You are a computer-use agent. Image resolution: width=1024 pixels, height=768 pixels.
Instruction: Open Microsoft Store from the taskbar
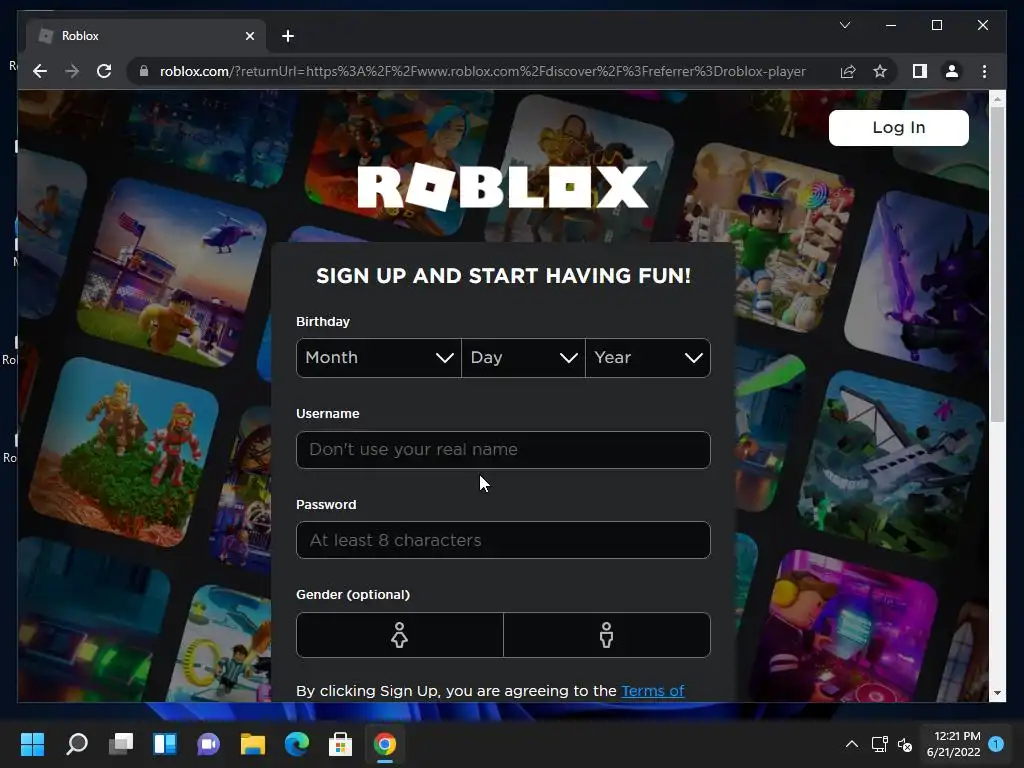coord(340,744)
